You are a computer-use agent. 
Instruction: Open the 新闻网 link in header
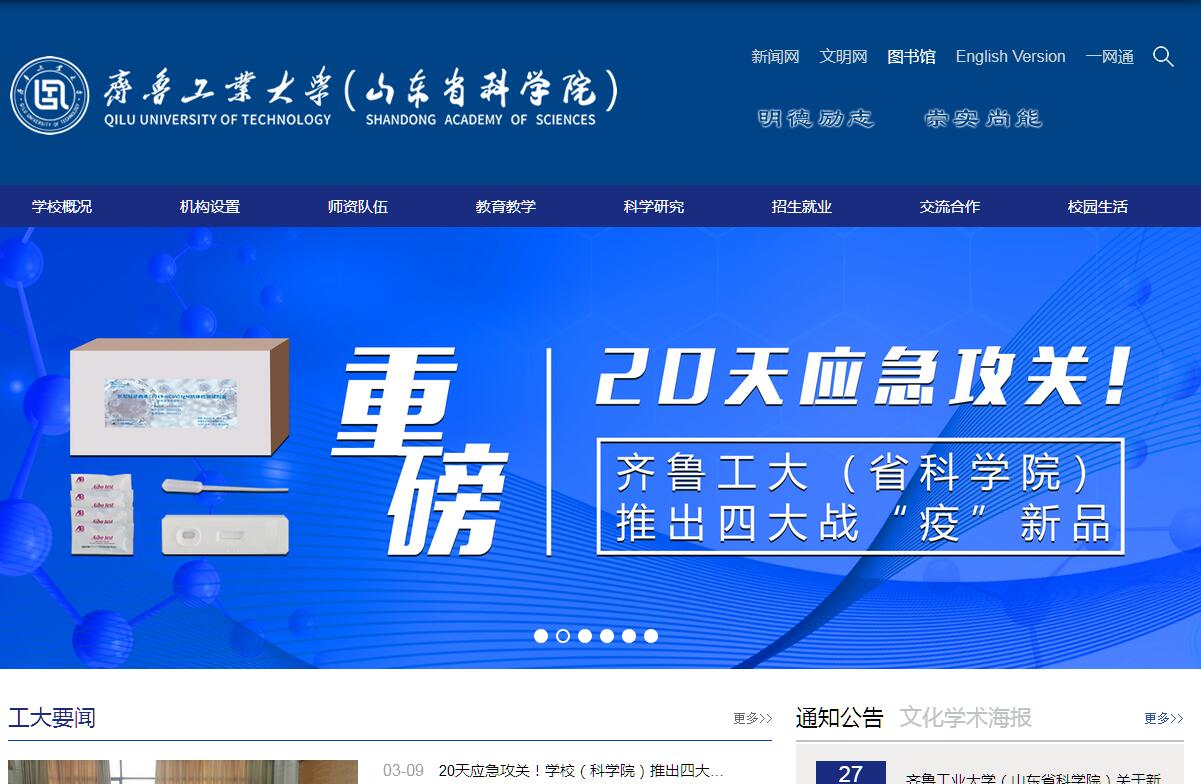[x=775, y=57]
